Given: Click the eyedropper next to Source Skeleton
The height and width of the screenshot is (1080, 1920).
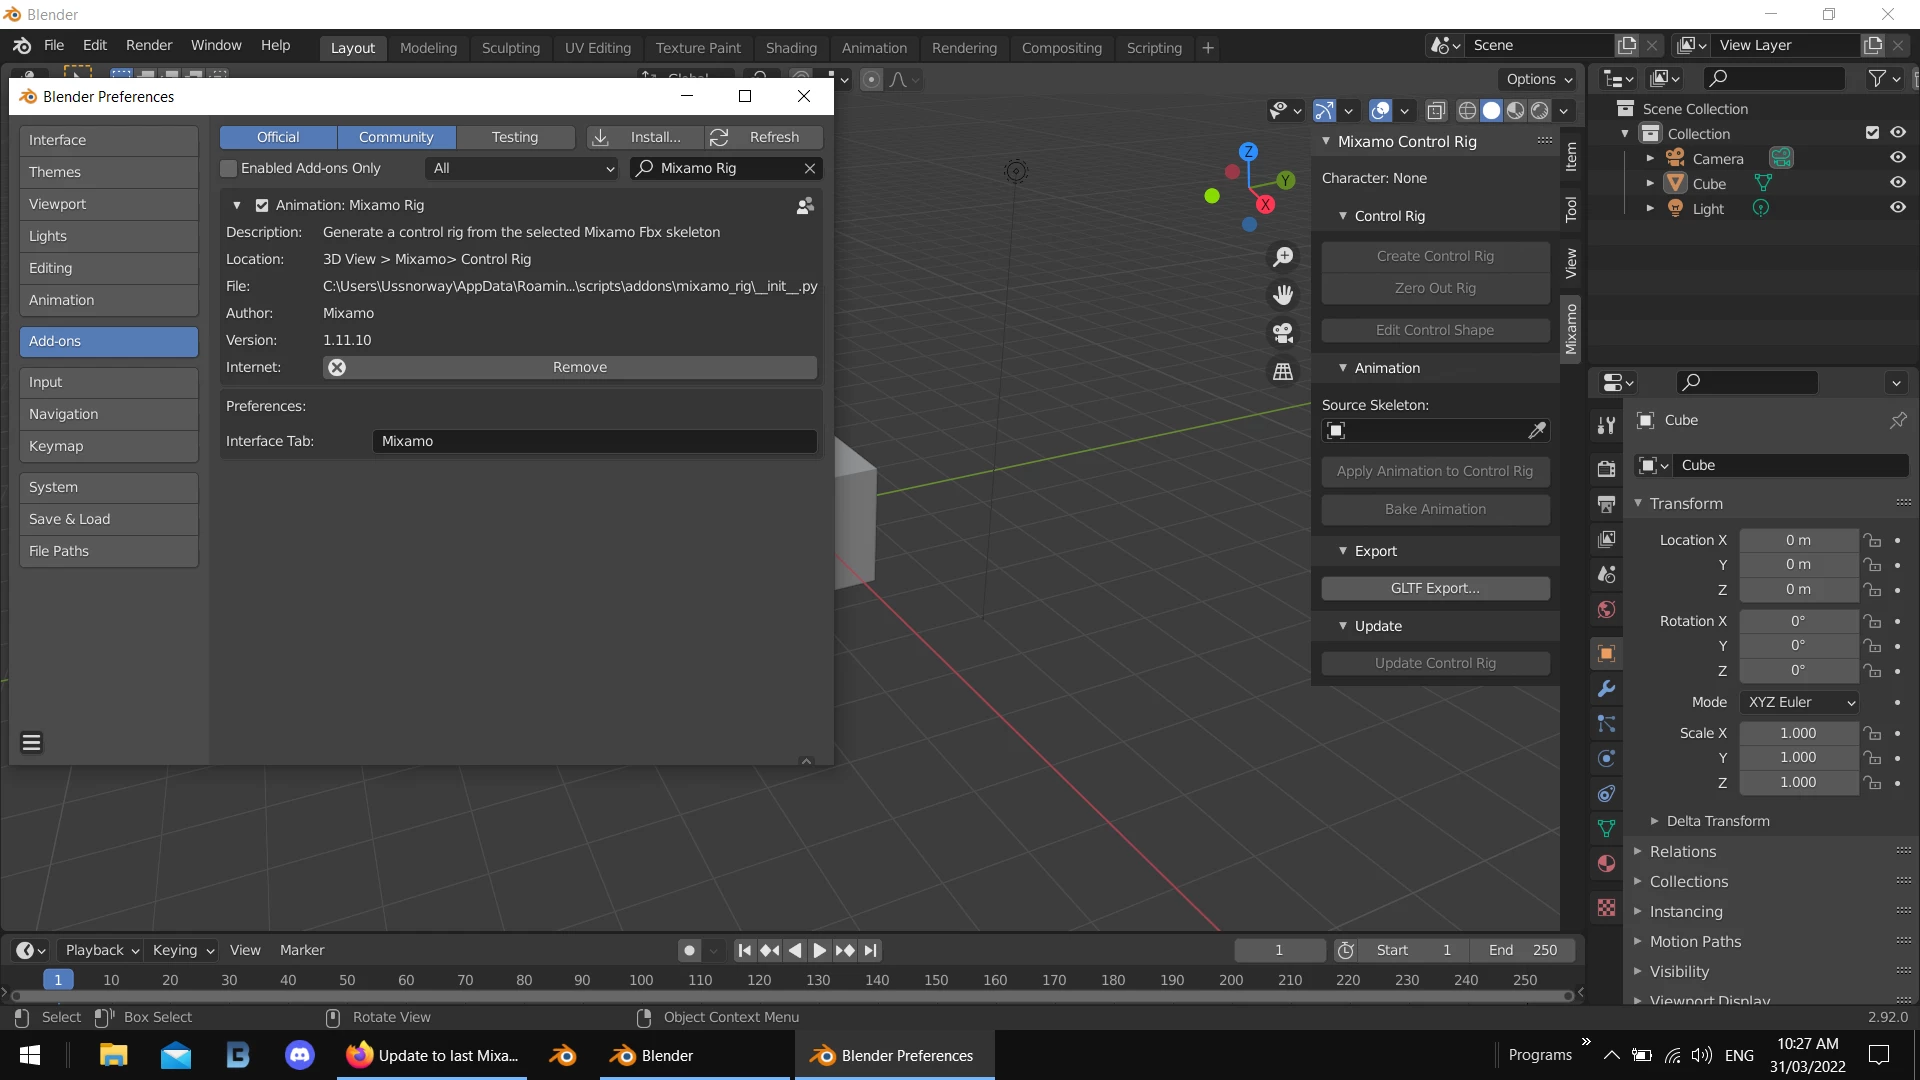Looking at the screenshot, I should tap(1537, 430).
